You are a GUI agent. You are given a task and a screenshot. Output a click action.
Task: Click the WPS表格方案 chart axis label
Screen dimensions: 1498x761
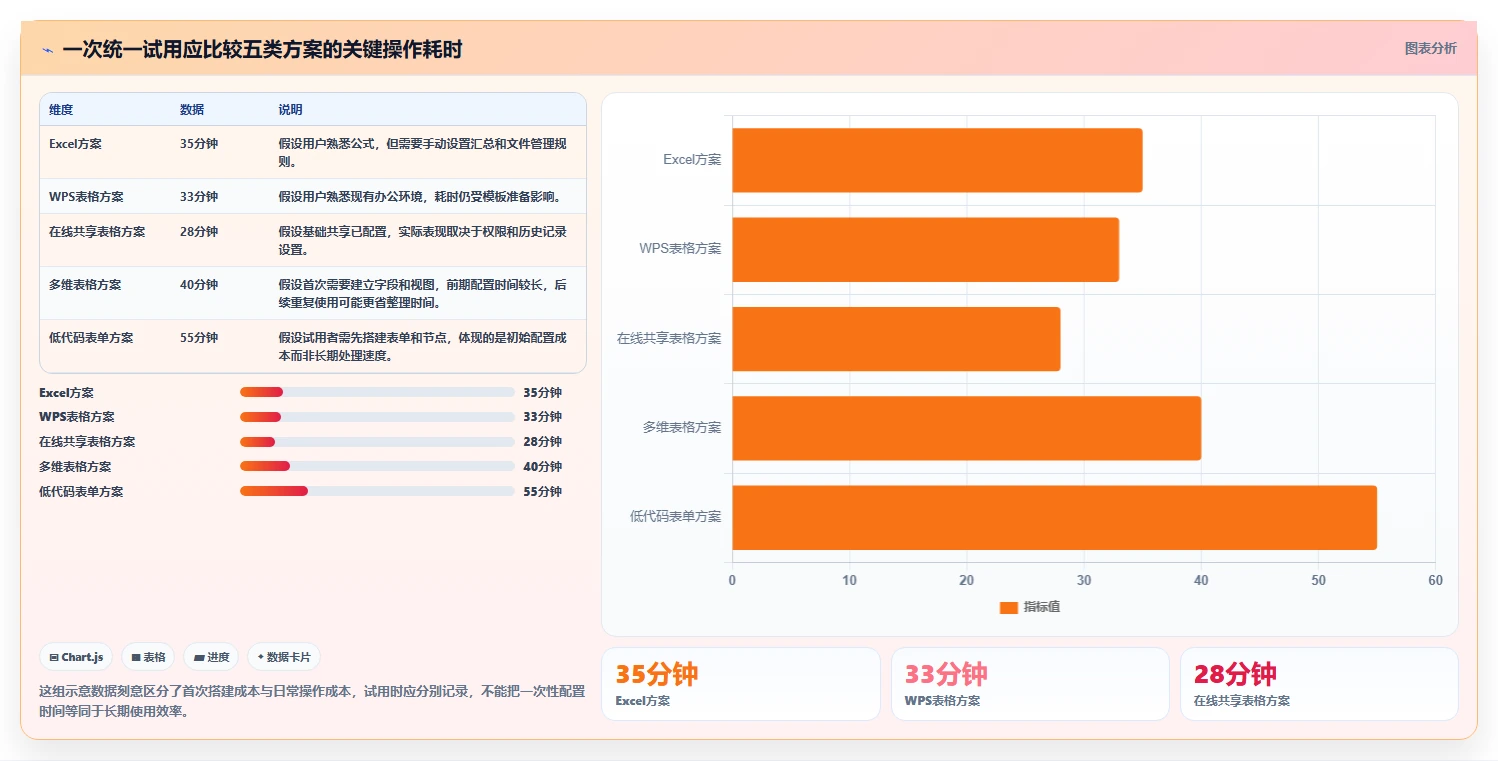680,249
